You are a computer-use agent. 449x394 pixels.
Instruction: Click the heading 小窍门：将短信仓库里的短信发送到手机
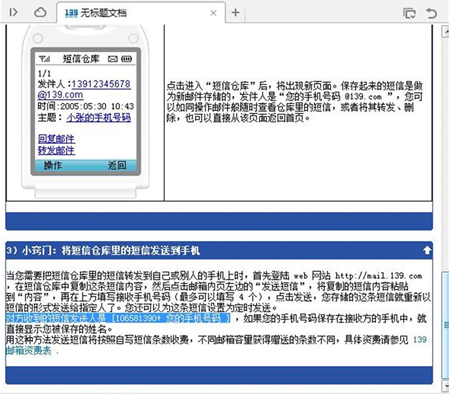[x=111, y=250]
